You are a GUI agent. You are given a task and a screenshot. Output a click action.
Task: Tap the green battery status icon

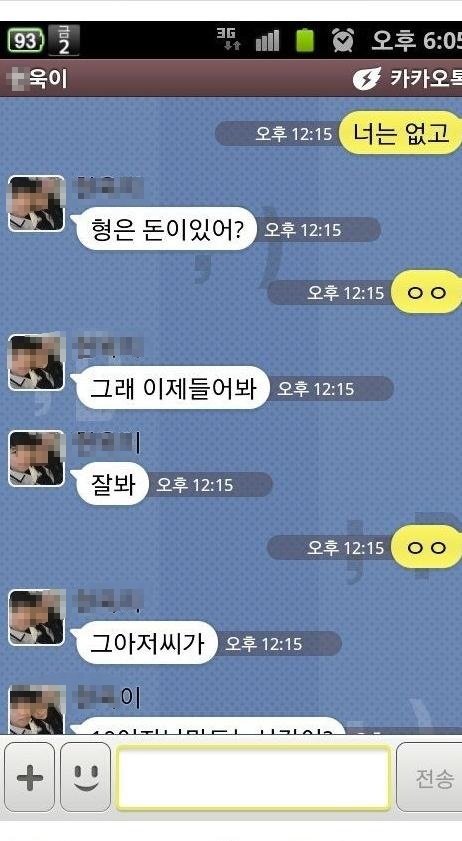coord(305,40)
